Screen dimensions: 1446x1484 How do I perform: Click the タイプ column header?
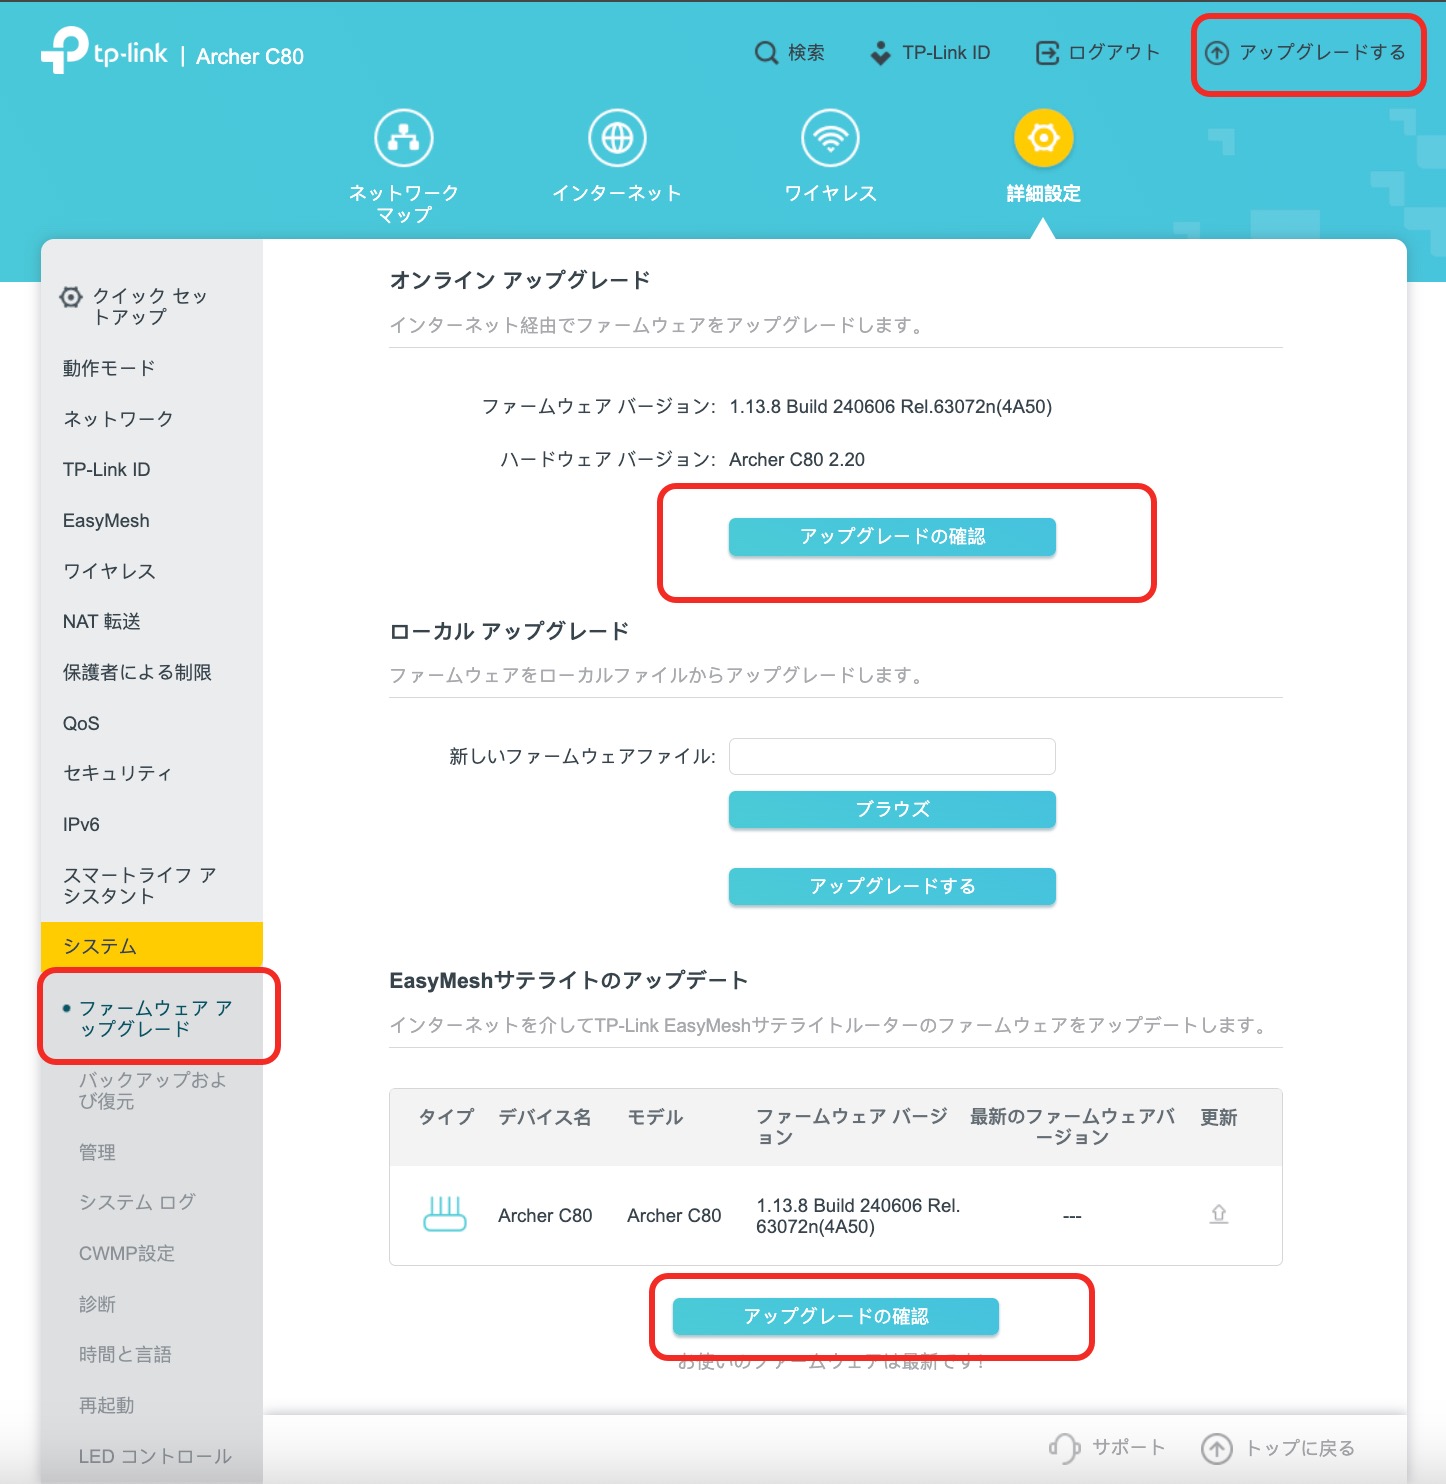[446, 1117]
